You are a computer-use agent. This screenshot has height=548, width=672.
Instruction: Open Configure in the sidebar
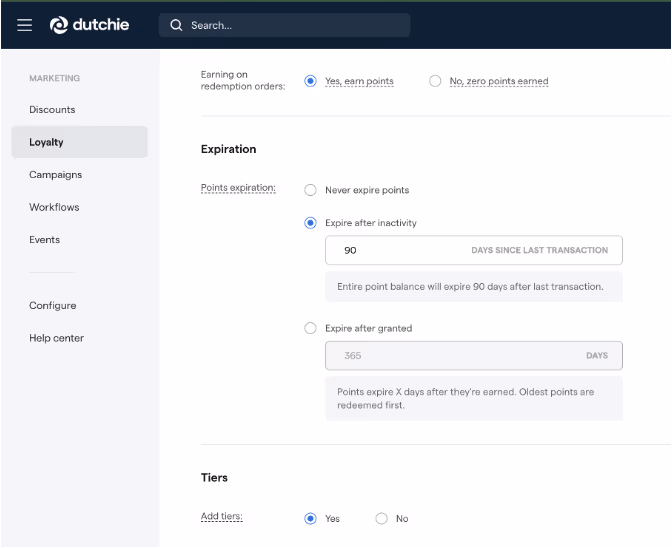coord(53,306)
